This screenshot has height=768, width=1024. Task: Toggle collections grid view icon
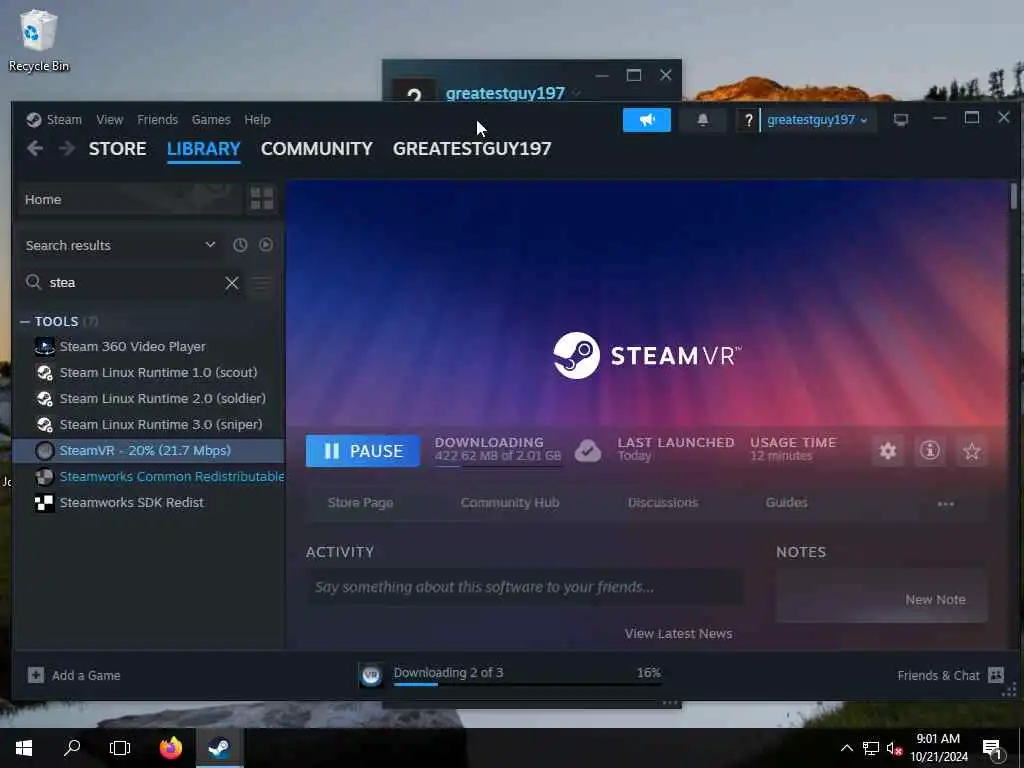point(262,199)
